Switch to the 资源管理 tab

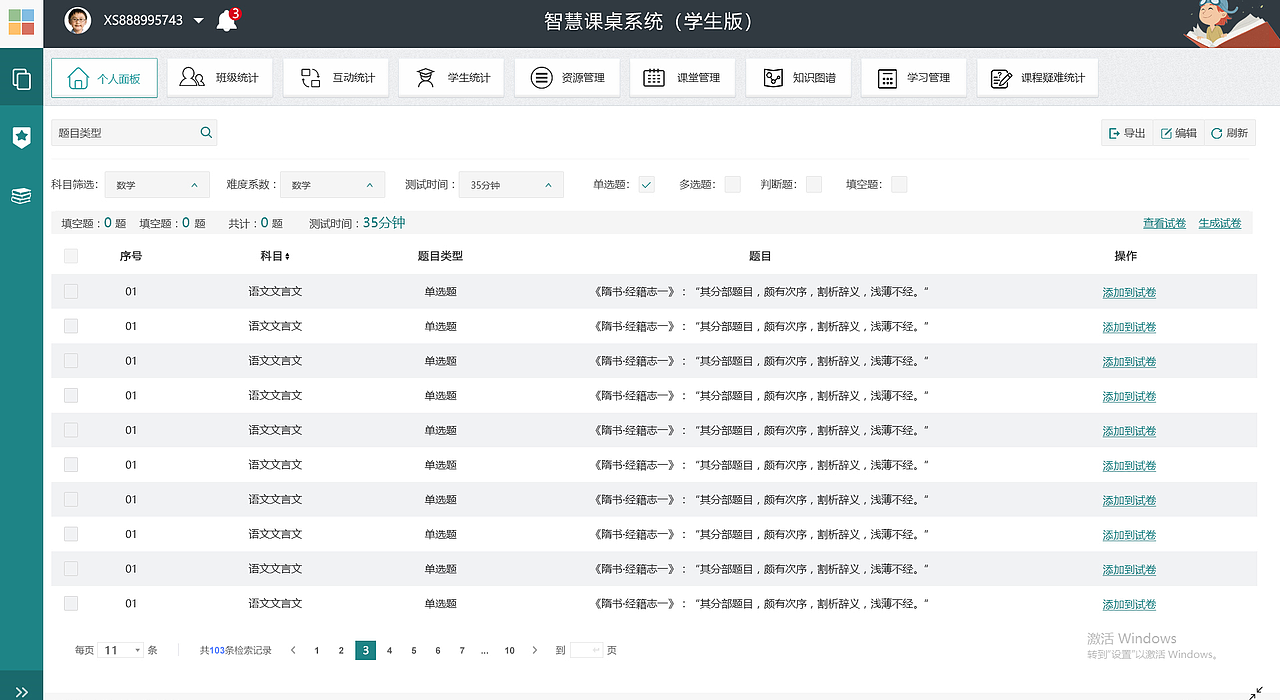567,78
